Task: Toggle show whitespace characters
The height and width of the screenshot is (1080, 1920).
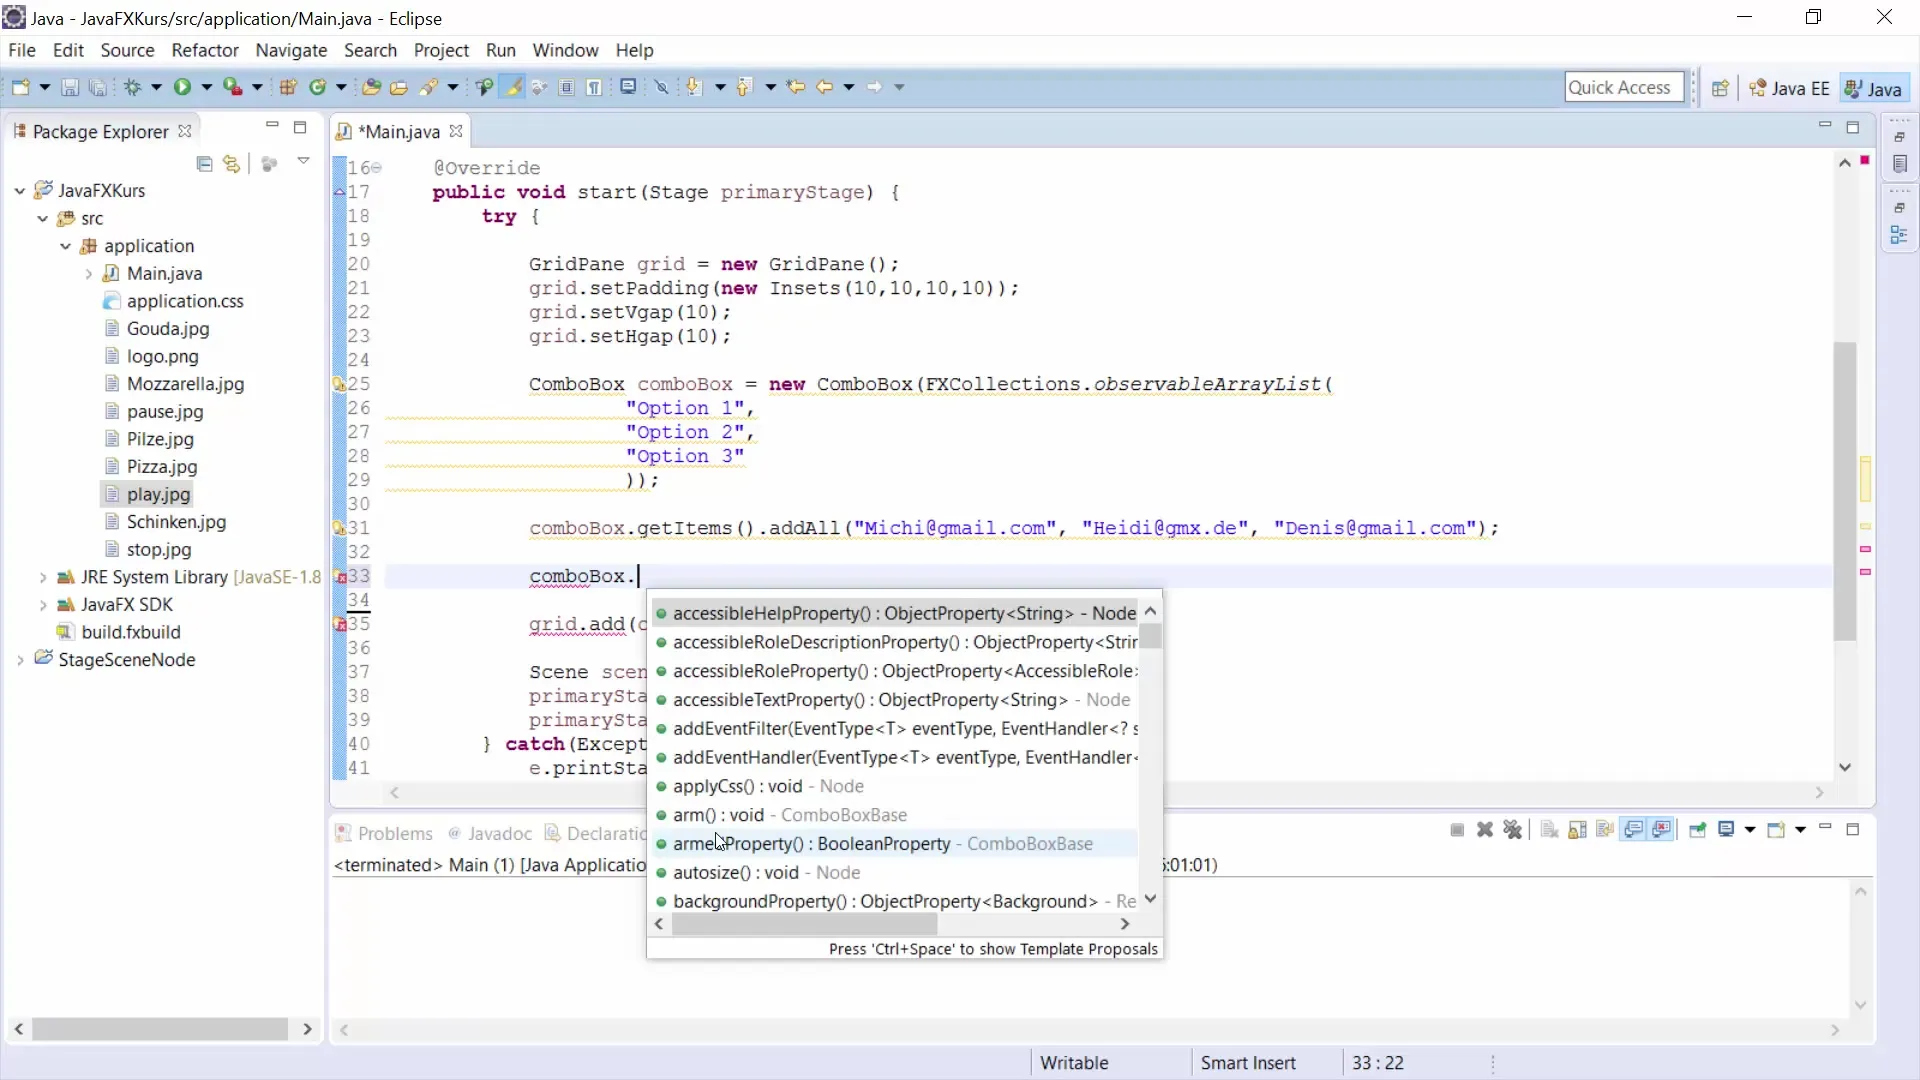Action: pos(594,87)
